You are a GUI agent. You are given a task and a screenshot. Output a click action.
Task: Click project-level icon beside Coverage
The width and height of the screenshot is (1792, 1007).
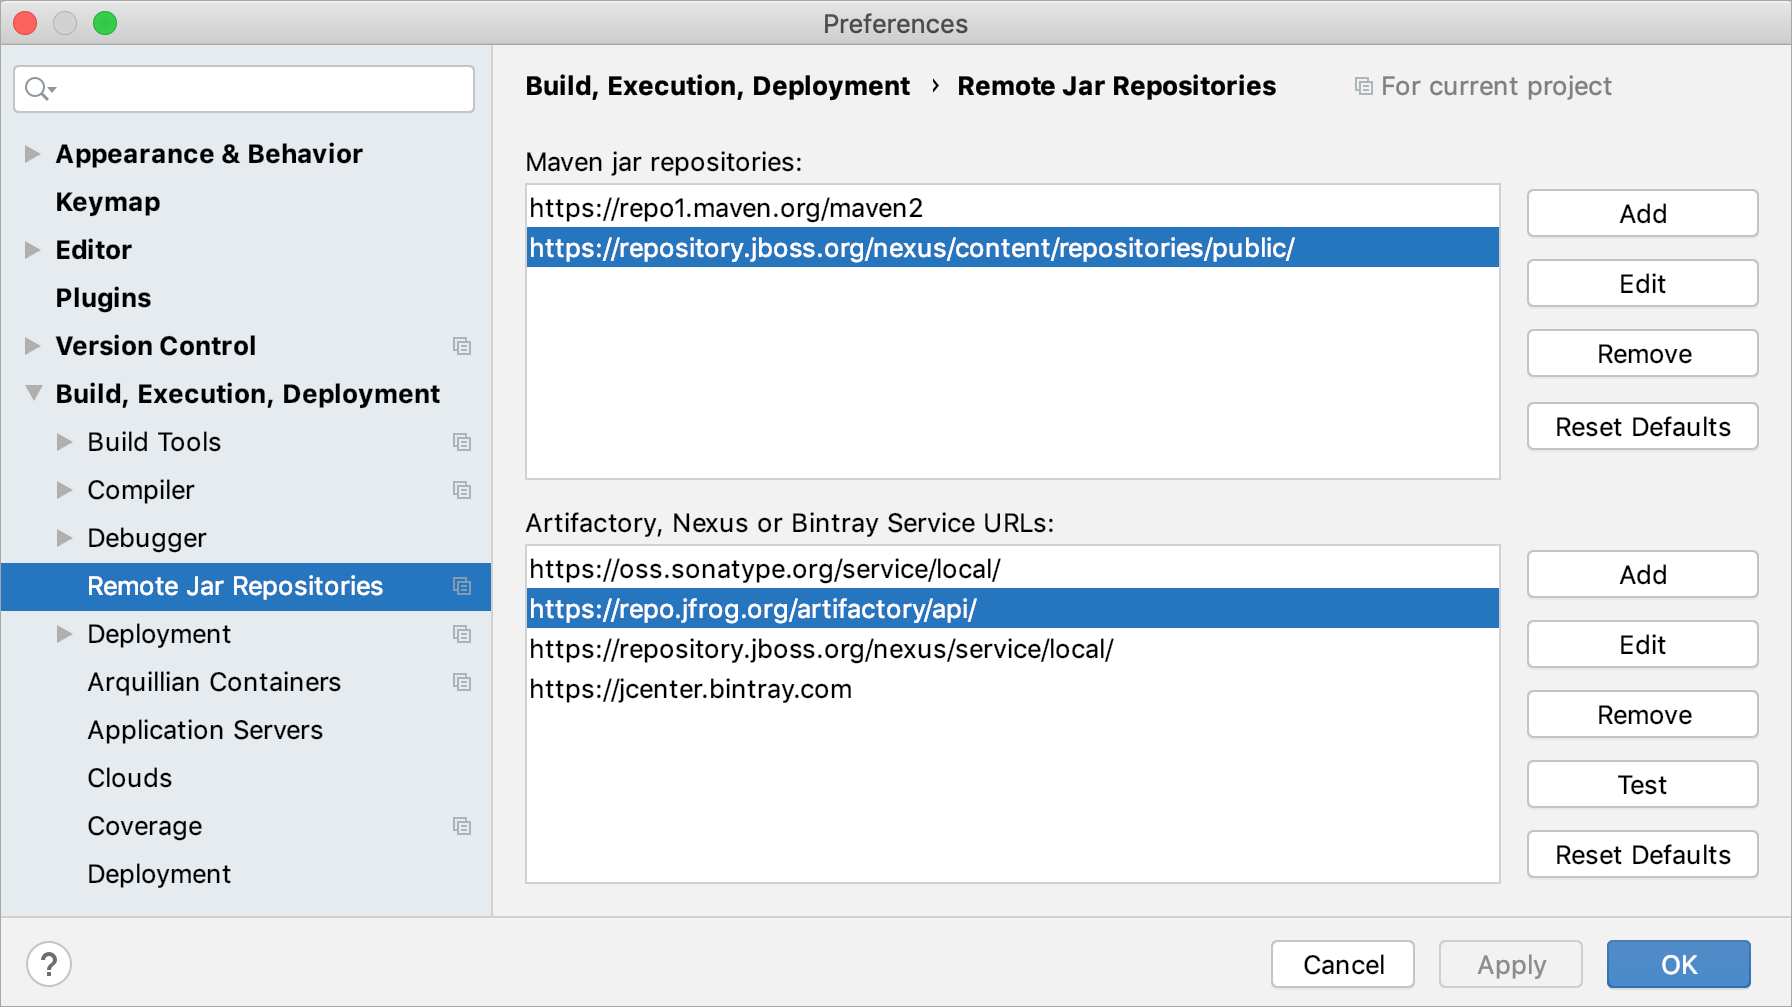coord(462,826)
